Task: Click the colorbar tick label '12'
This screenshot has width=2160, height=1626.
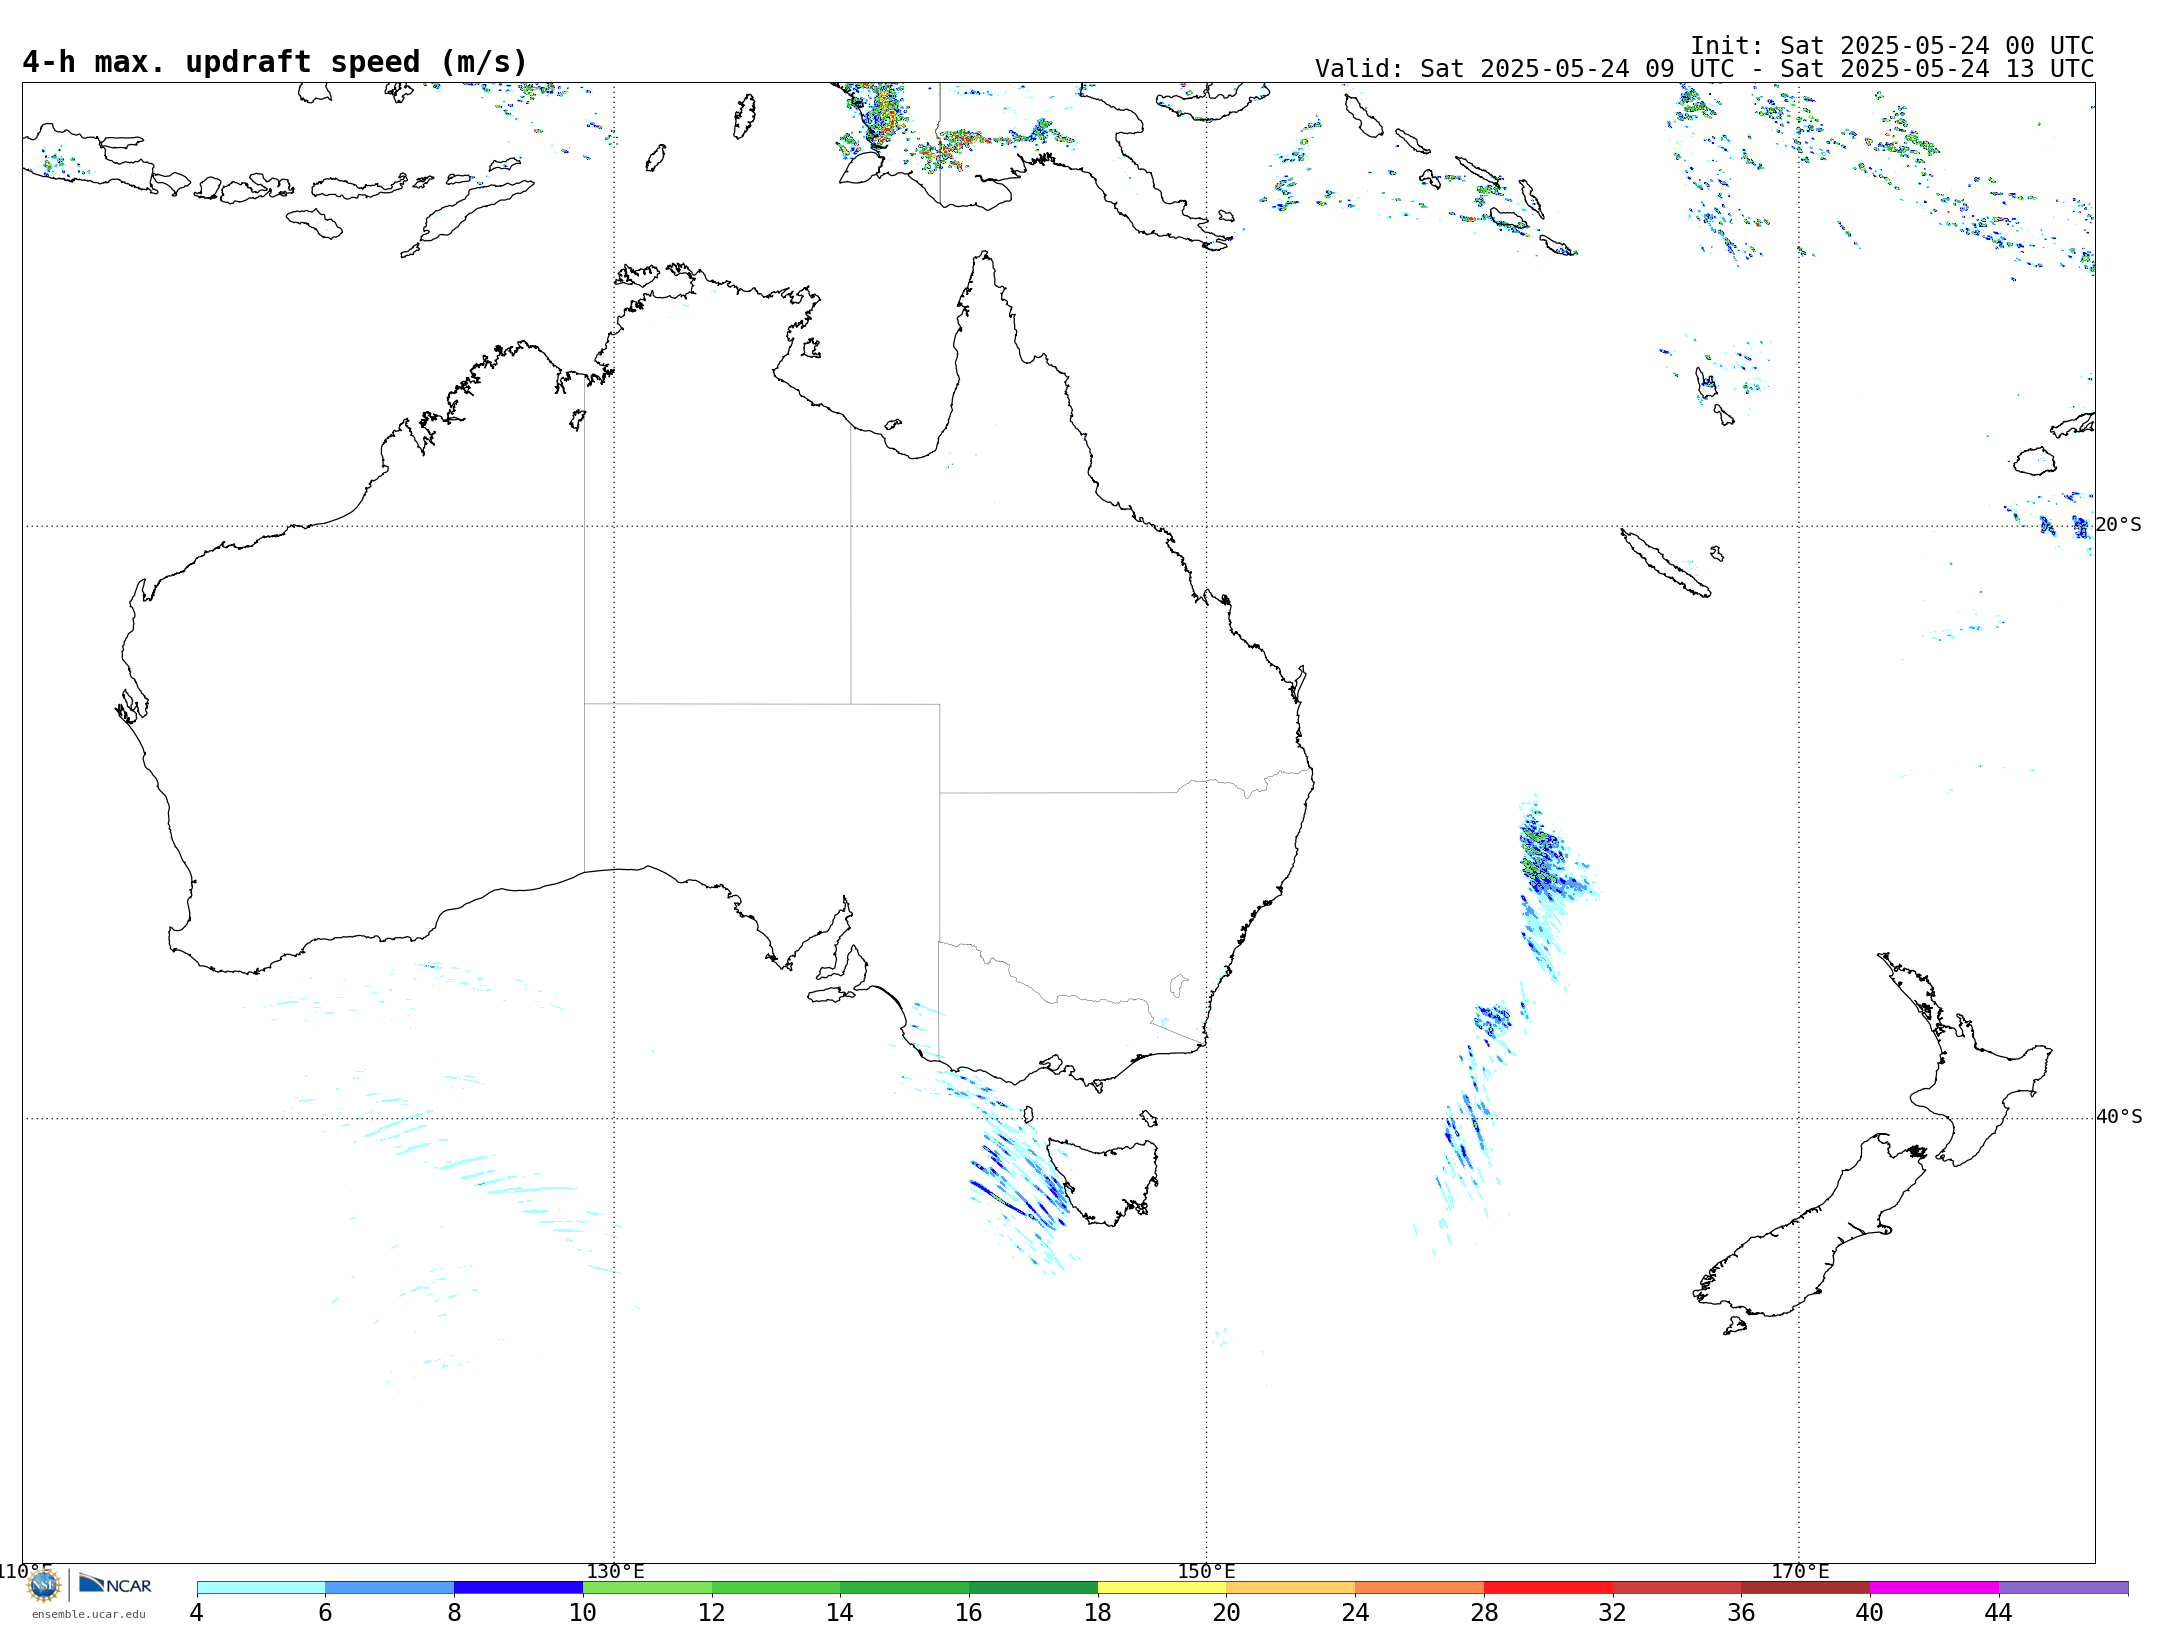Action: pyautogui.click(x=712, y=1612)
